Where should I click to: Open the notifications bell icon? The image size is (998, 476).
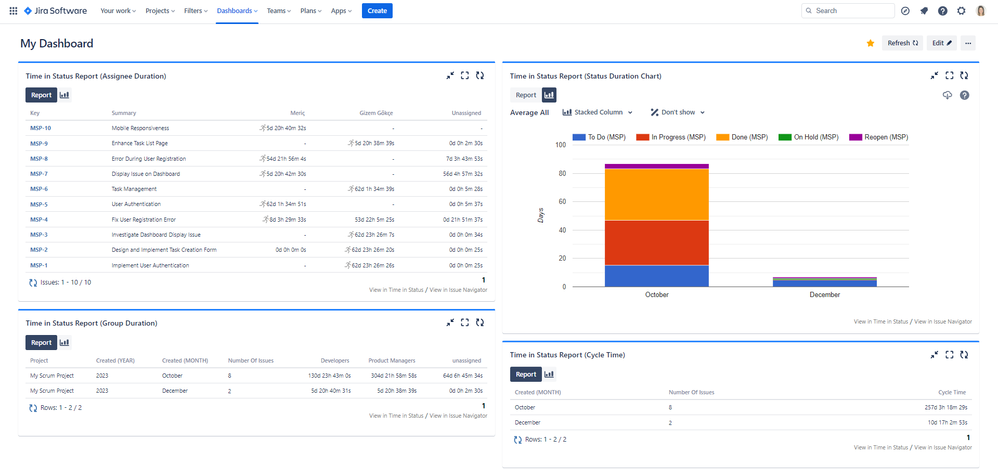[x=924, y=11]
